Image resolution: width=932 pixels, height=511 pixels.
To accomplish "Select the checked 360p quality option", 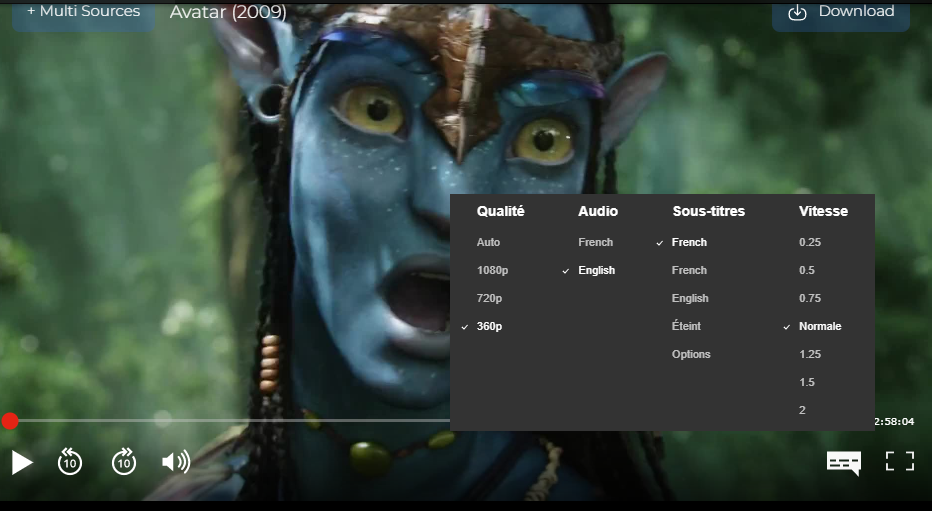I will tap(489, 326).
